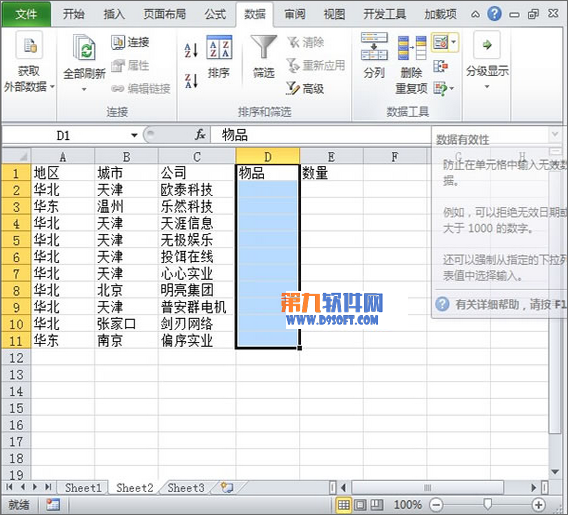Toggle the Filter funnel
568x515 pixels.
[x=264, y=57]
